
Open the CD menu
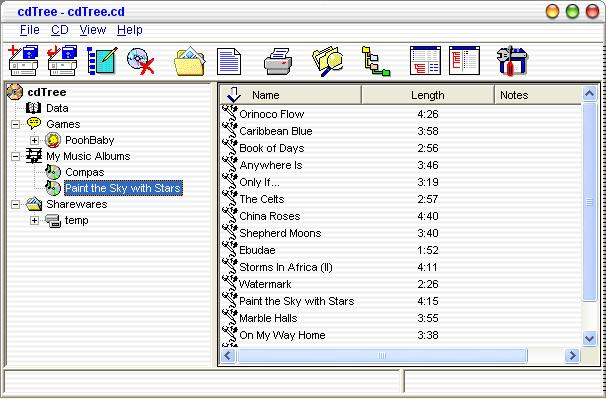(x=60, y=30)
